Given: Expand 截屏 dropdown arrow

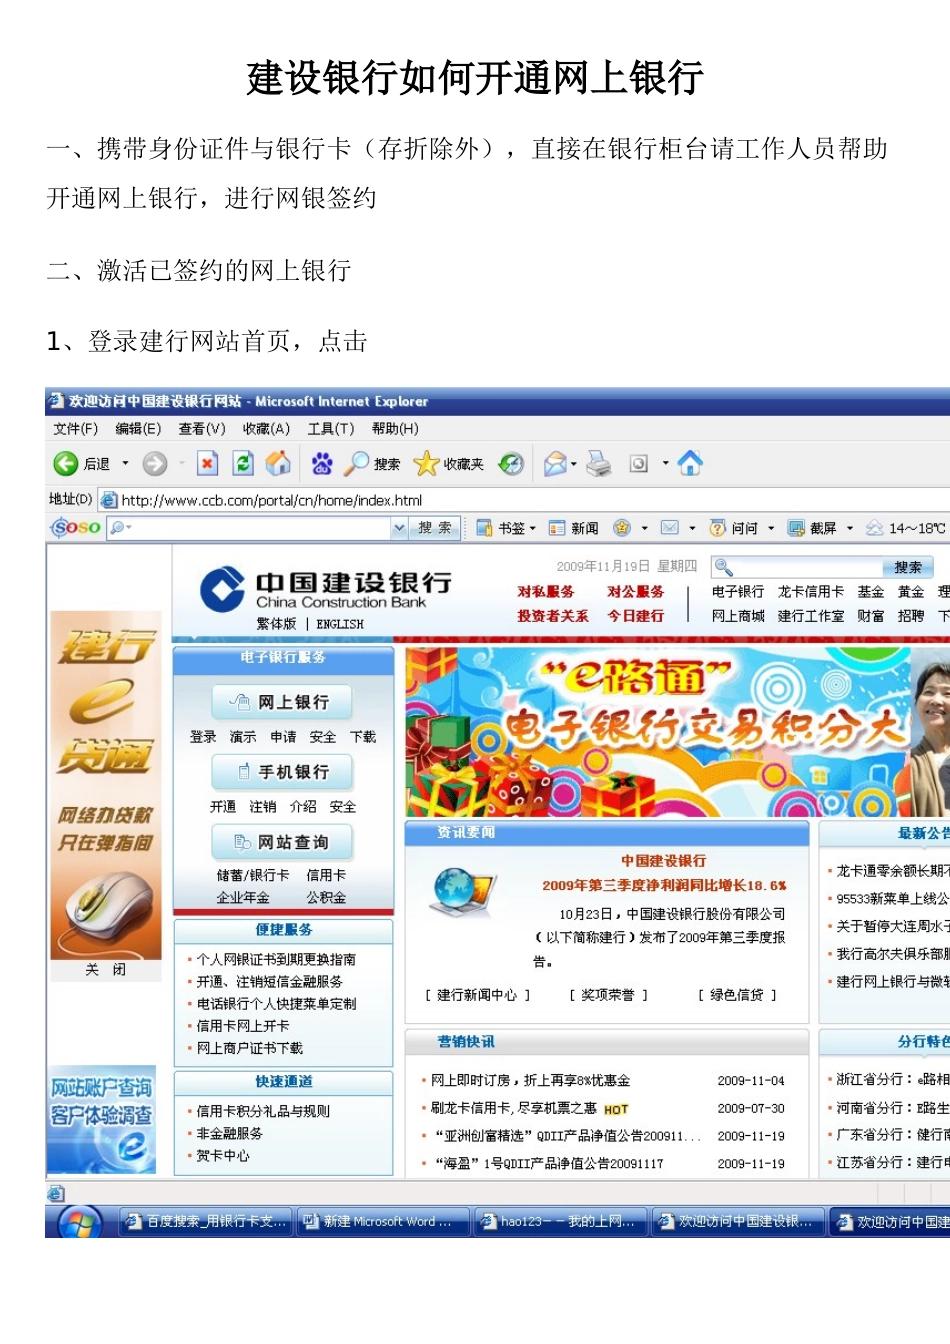Looking at the screenshot, I should (850, 528).
